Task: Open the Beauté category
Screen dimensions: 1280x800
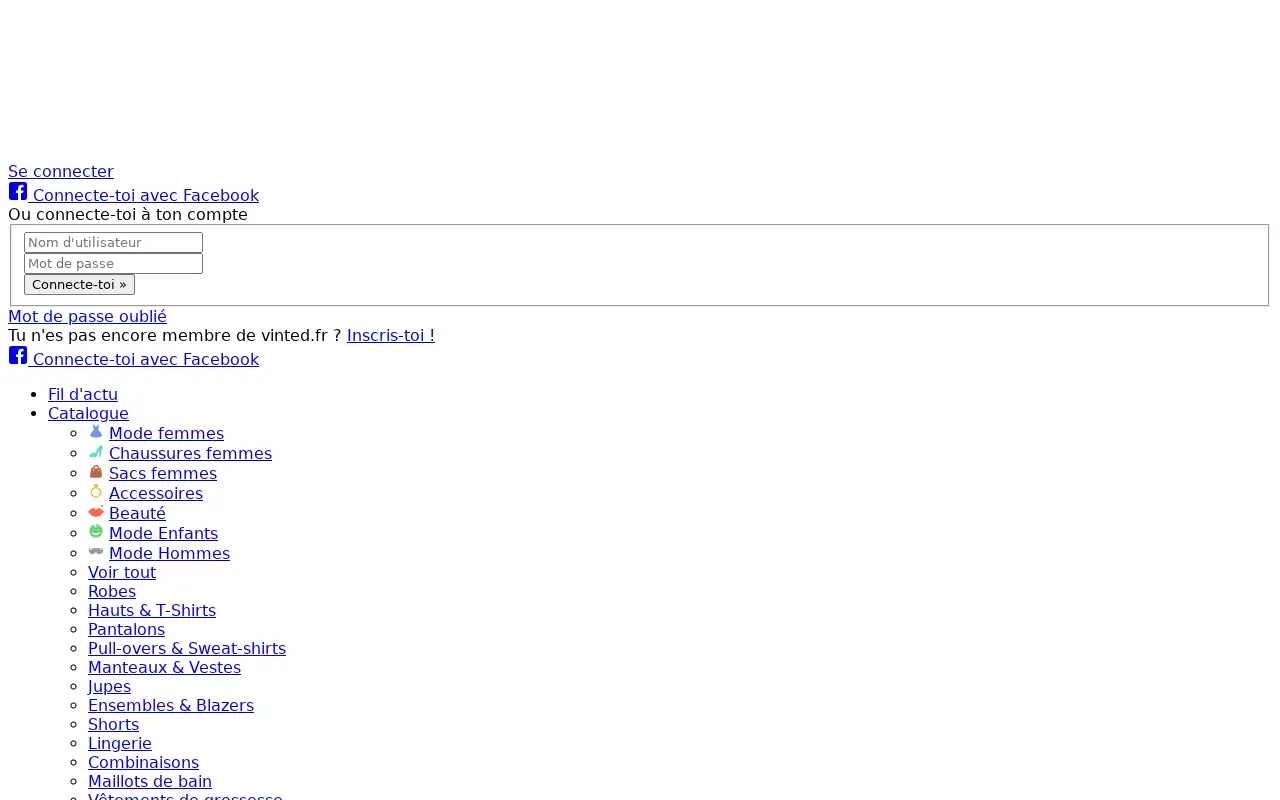Action: 137,514
